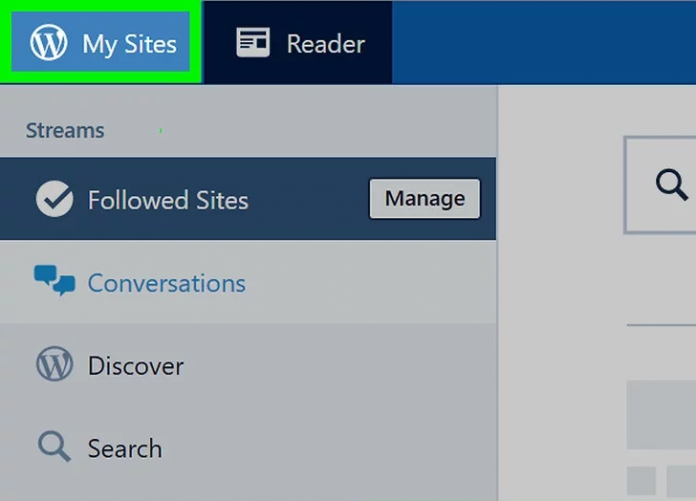The height and width of the screenshot is (501, 696).
Task: Click the sidebar Search magnifying glass icon
Action: tap(54, 447)
